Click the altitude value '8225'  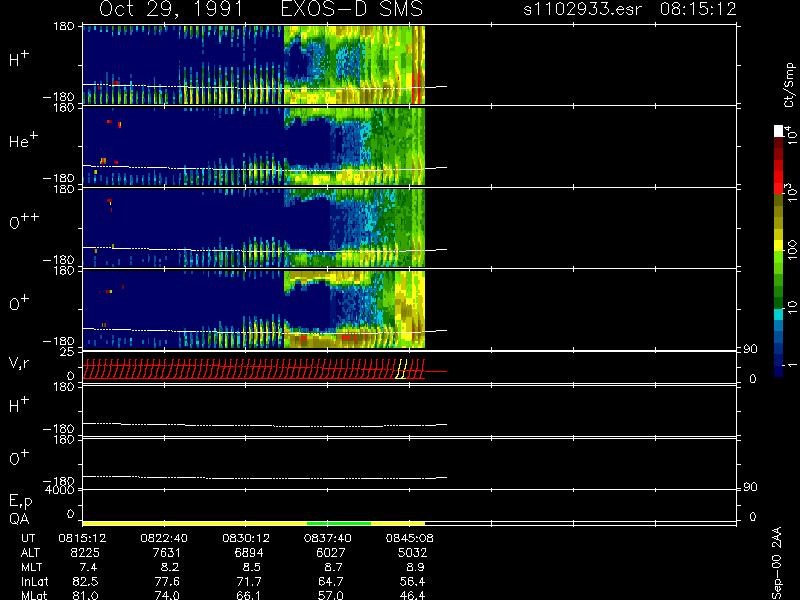85,553
